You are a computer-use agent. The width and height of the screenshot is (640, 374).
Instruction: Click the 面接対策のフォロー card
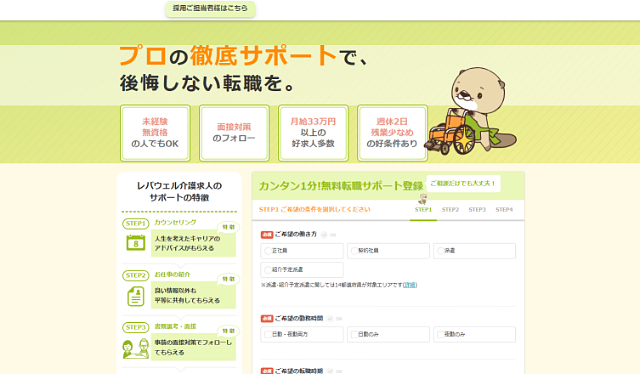pyautogui.click(x=234, y=133)
